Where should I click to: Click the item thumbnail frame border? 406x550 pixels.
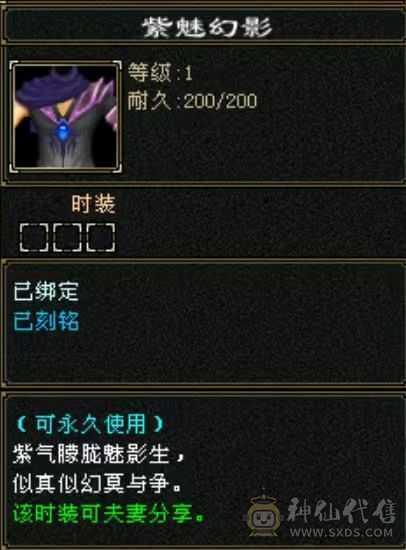click(66, 63)
